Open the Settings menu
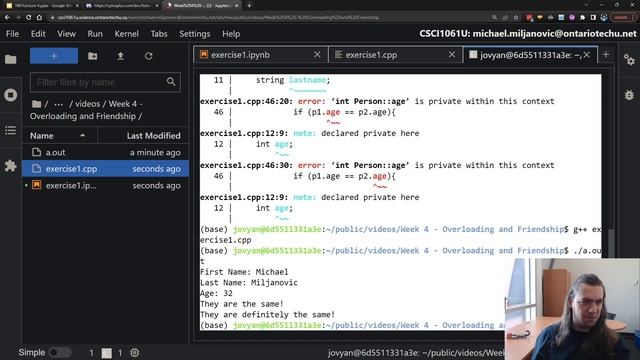Image resolution: width=640 pixels, height=360 pixels. point(195,34)
